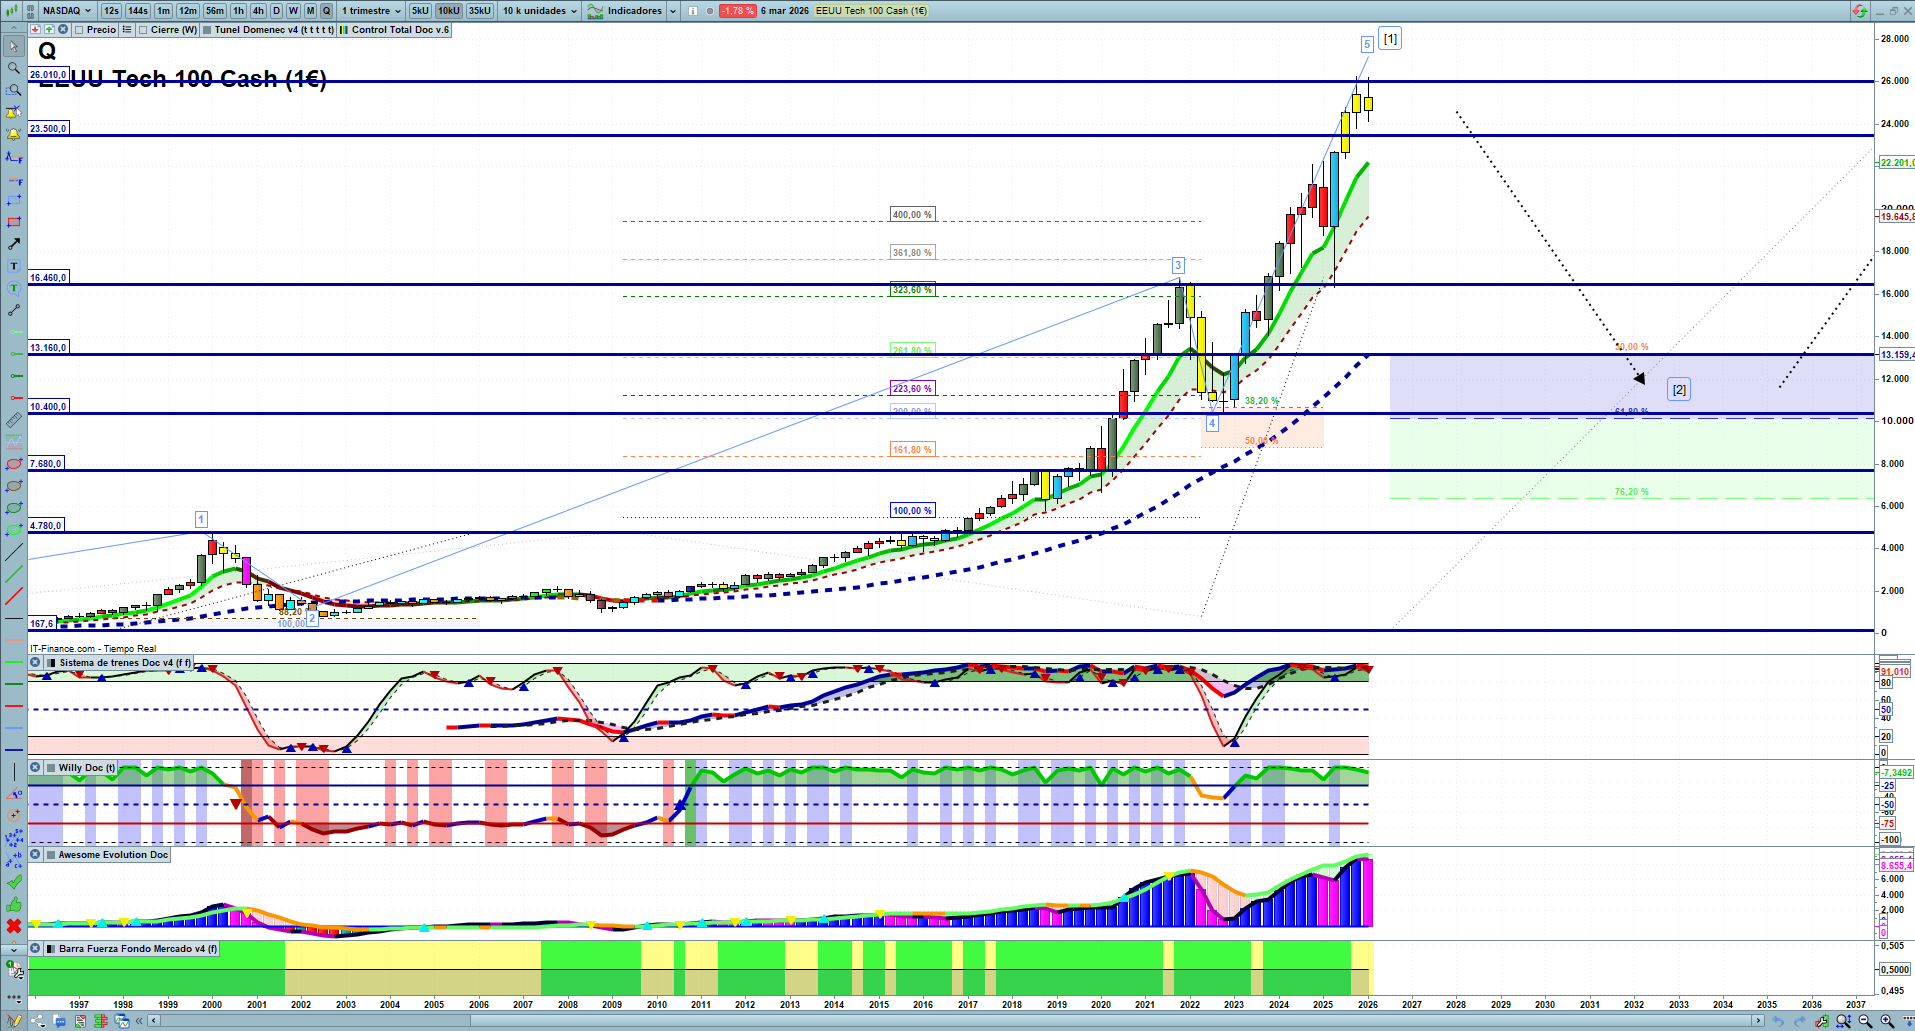Viewport: 1915px width, 1031px height.
Task: Click the zoom-out magnifier at bottom right
Action: pyautogui.click(x=1865, y=1021)
